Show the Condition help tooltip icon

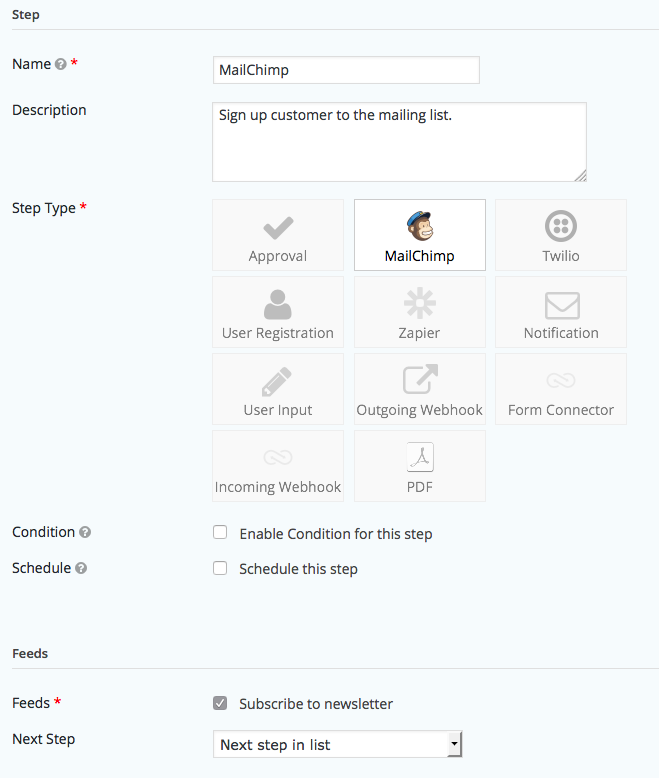click(85, 532)
